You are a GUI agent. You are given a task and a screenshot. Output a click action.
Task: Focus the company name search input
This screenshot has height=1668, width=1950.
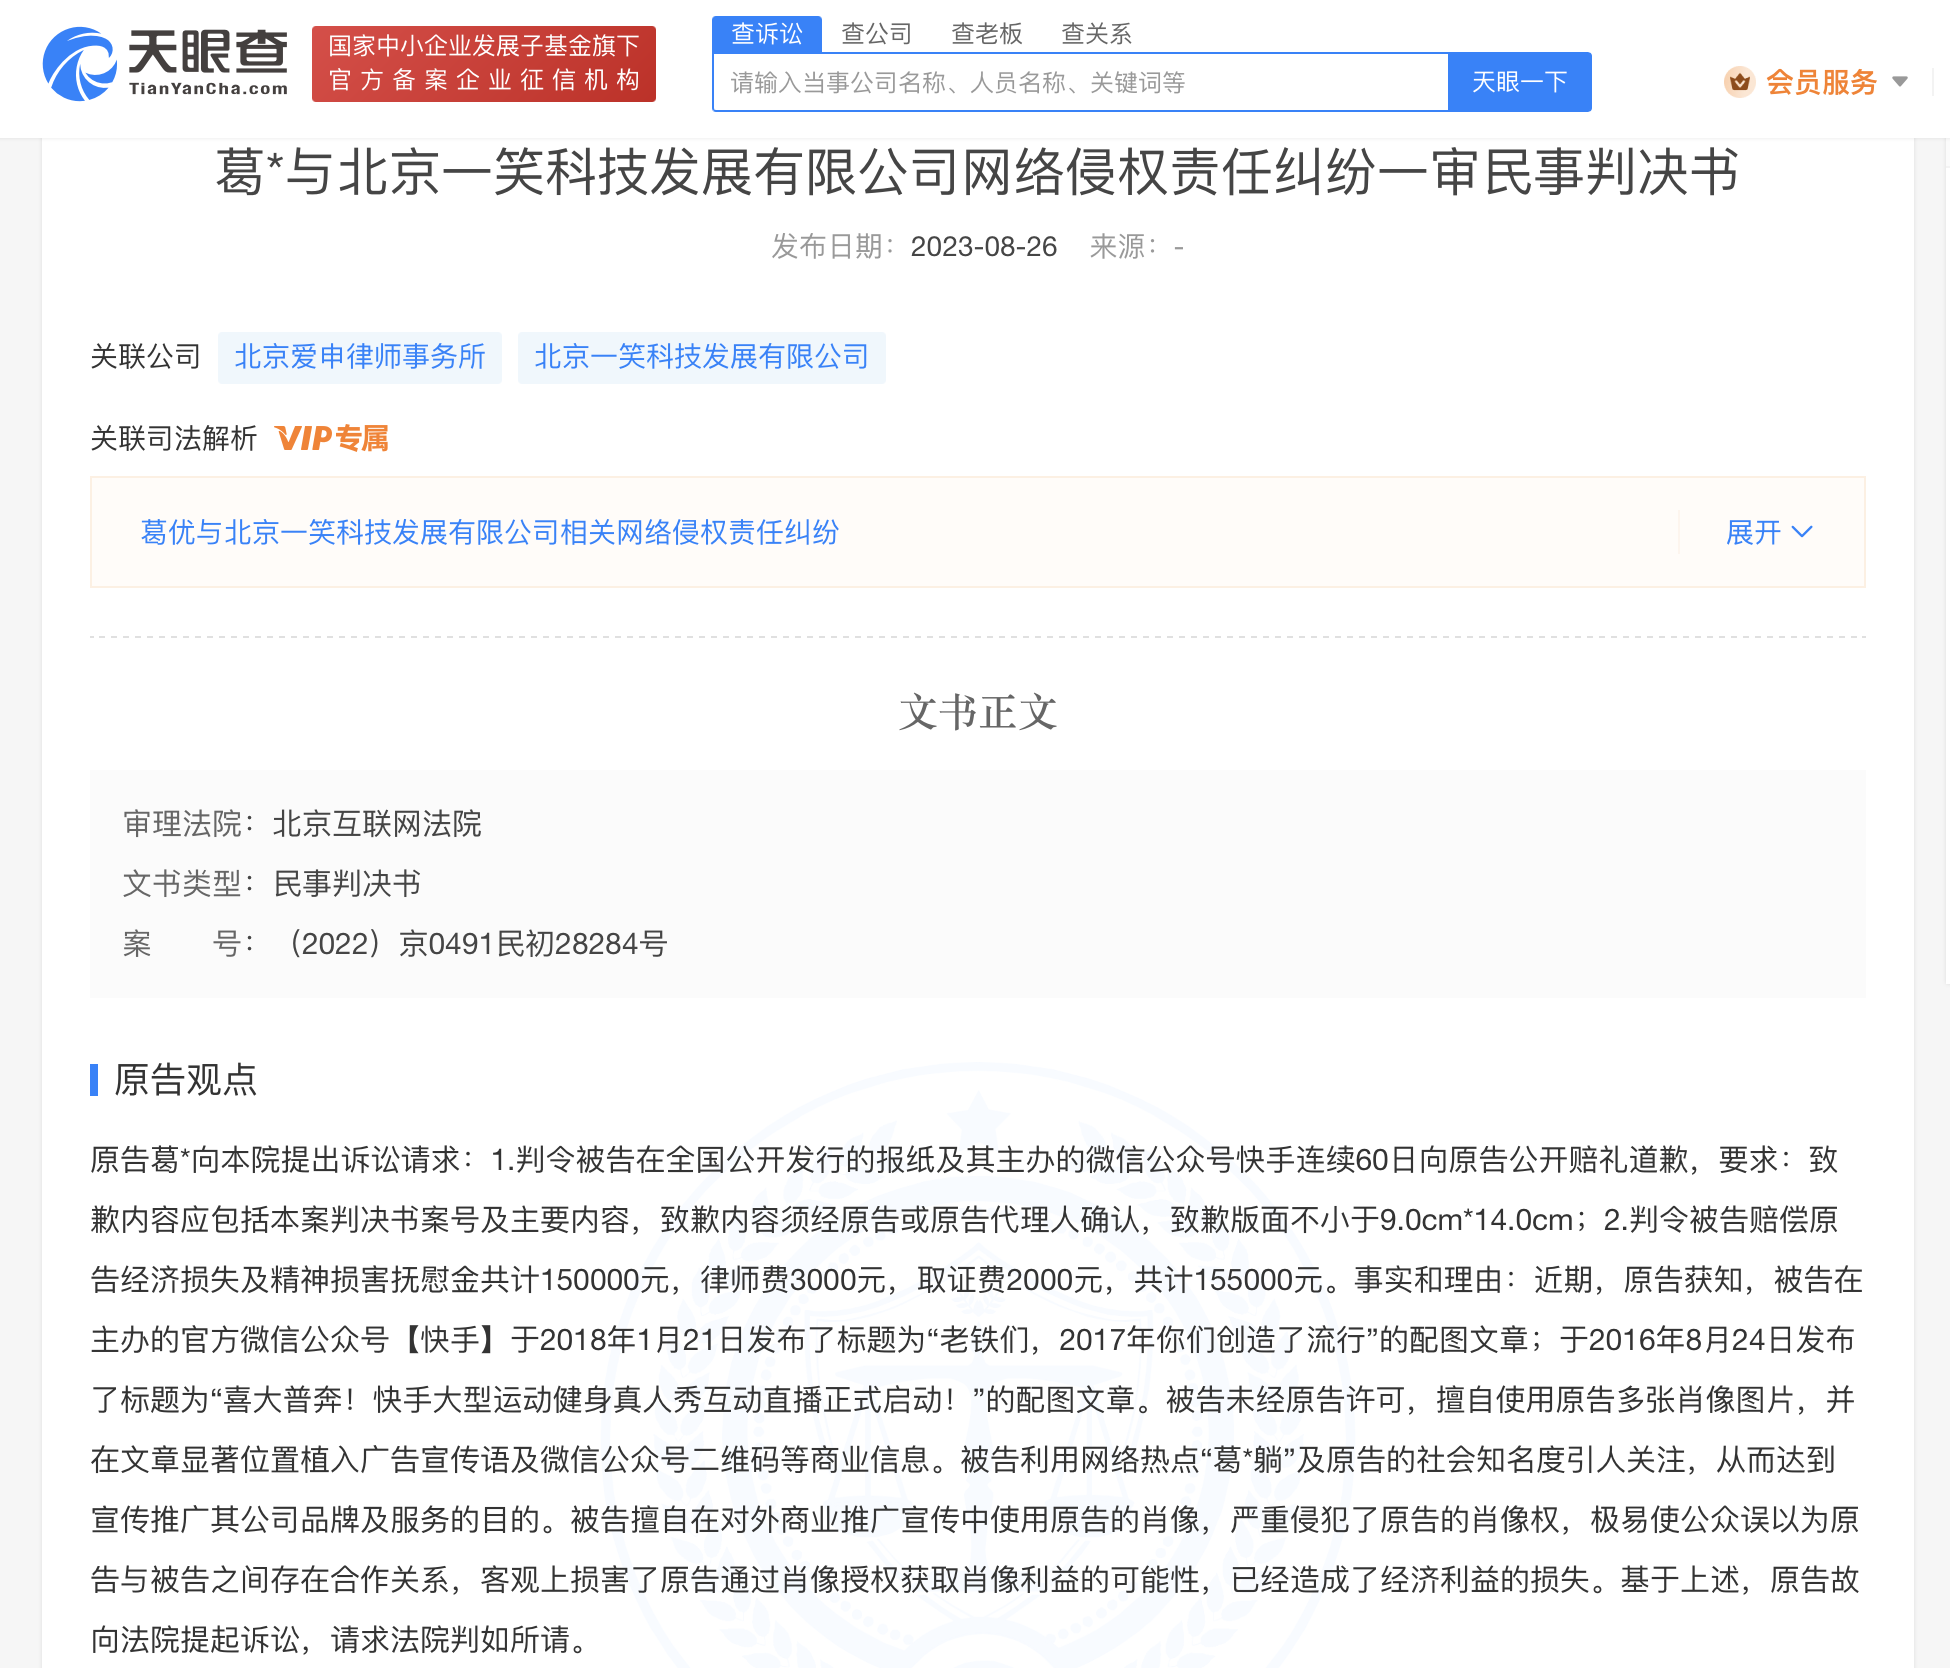pos(1080,82)
